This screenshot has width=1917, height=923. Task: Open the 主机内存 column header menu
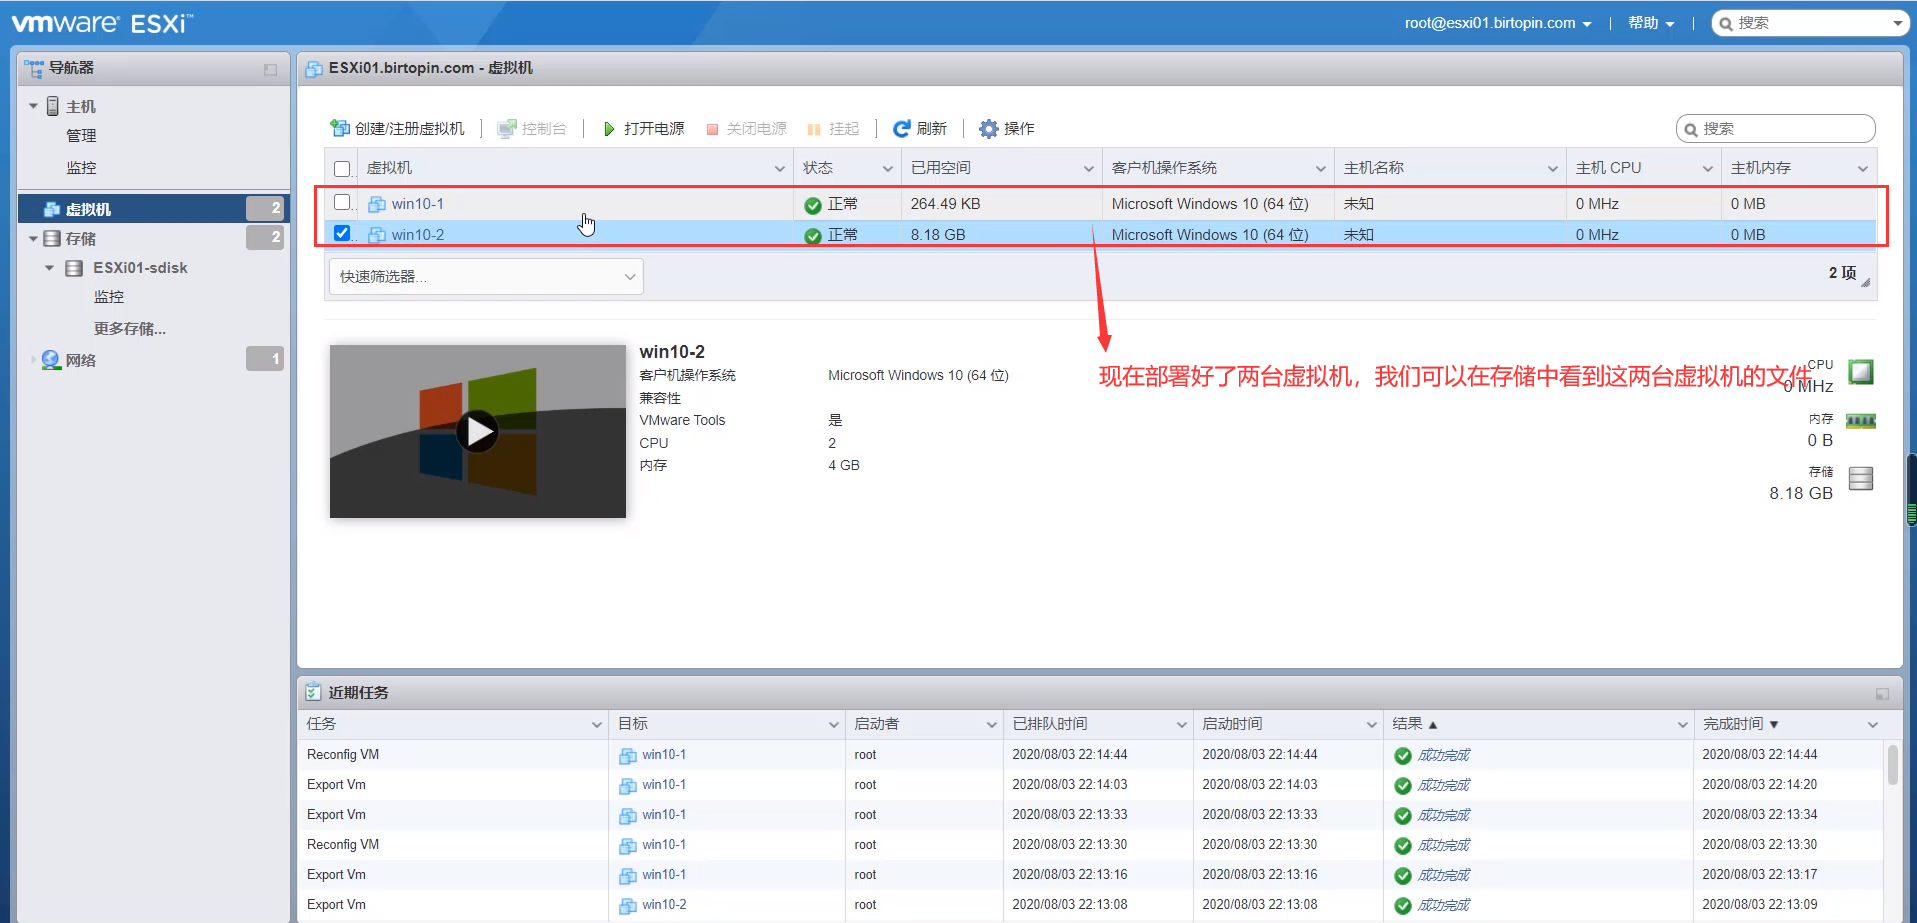point(1863,169)
